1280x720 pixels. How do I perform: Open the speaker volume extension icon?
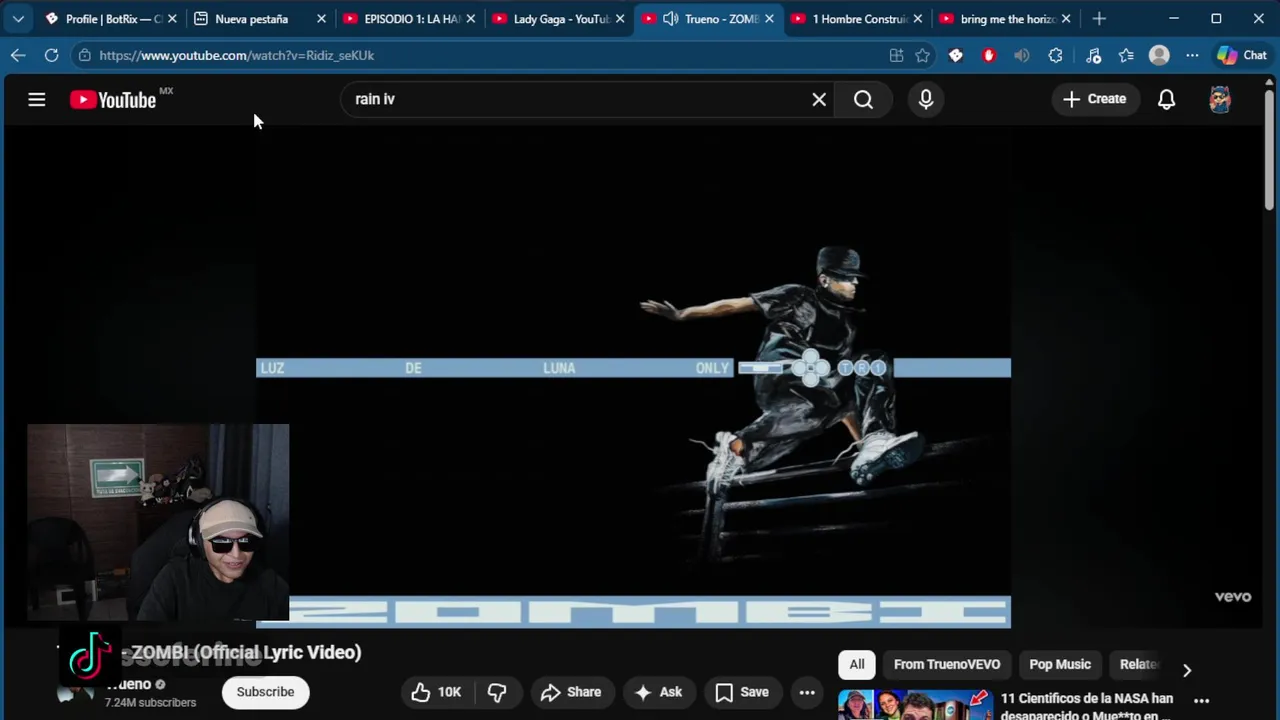(x=1021, y=55)
